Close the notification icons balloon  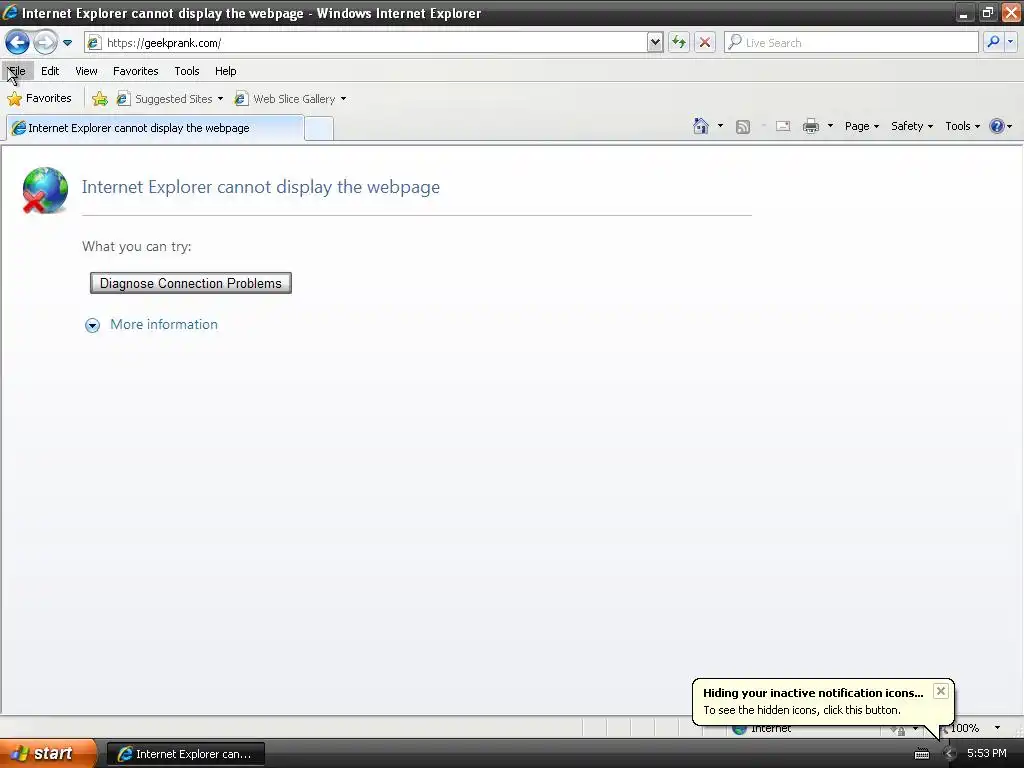[940, 691]
